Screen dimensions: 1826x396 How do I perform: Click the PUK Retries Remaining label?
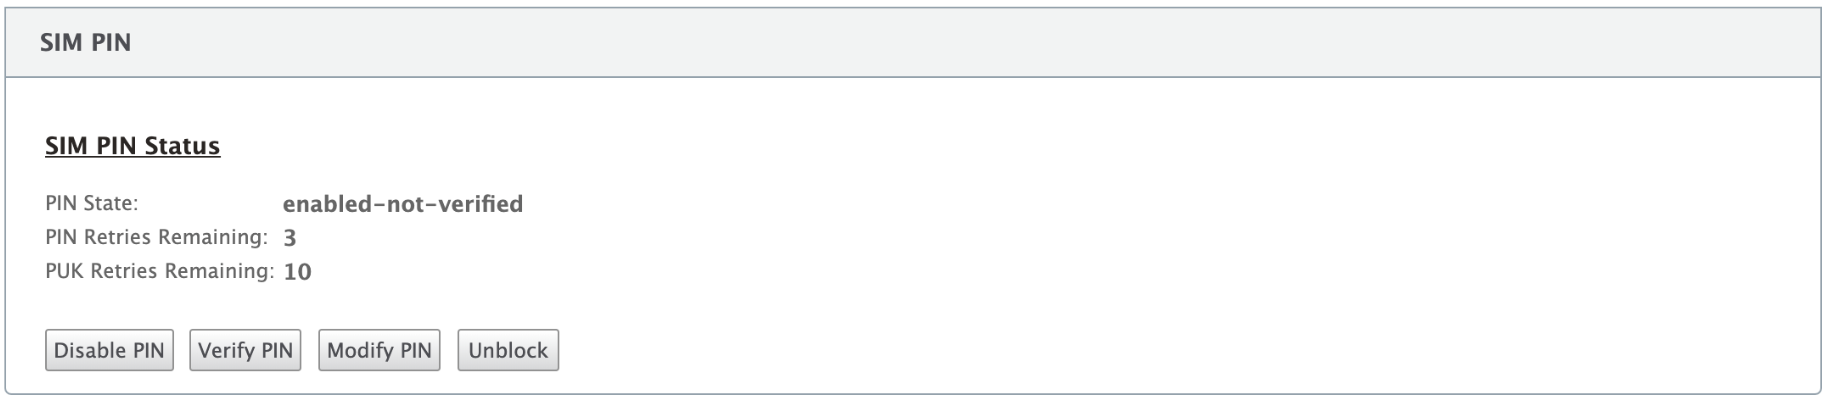click(160, 271)
